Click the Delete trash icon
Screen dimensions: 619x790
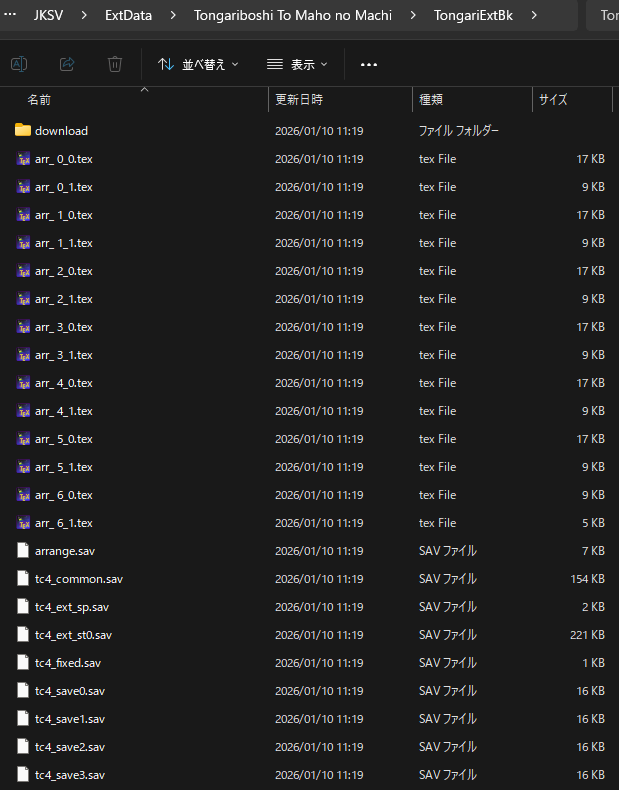[x=115, y=64]
